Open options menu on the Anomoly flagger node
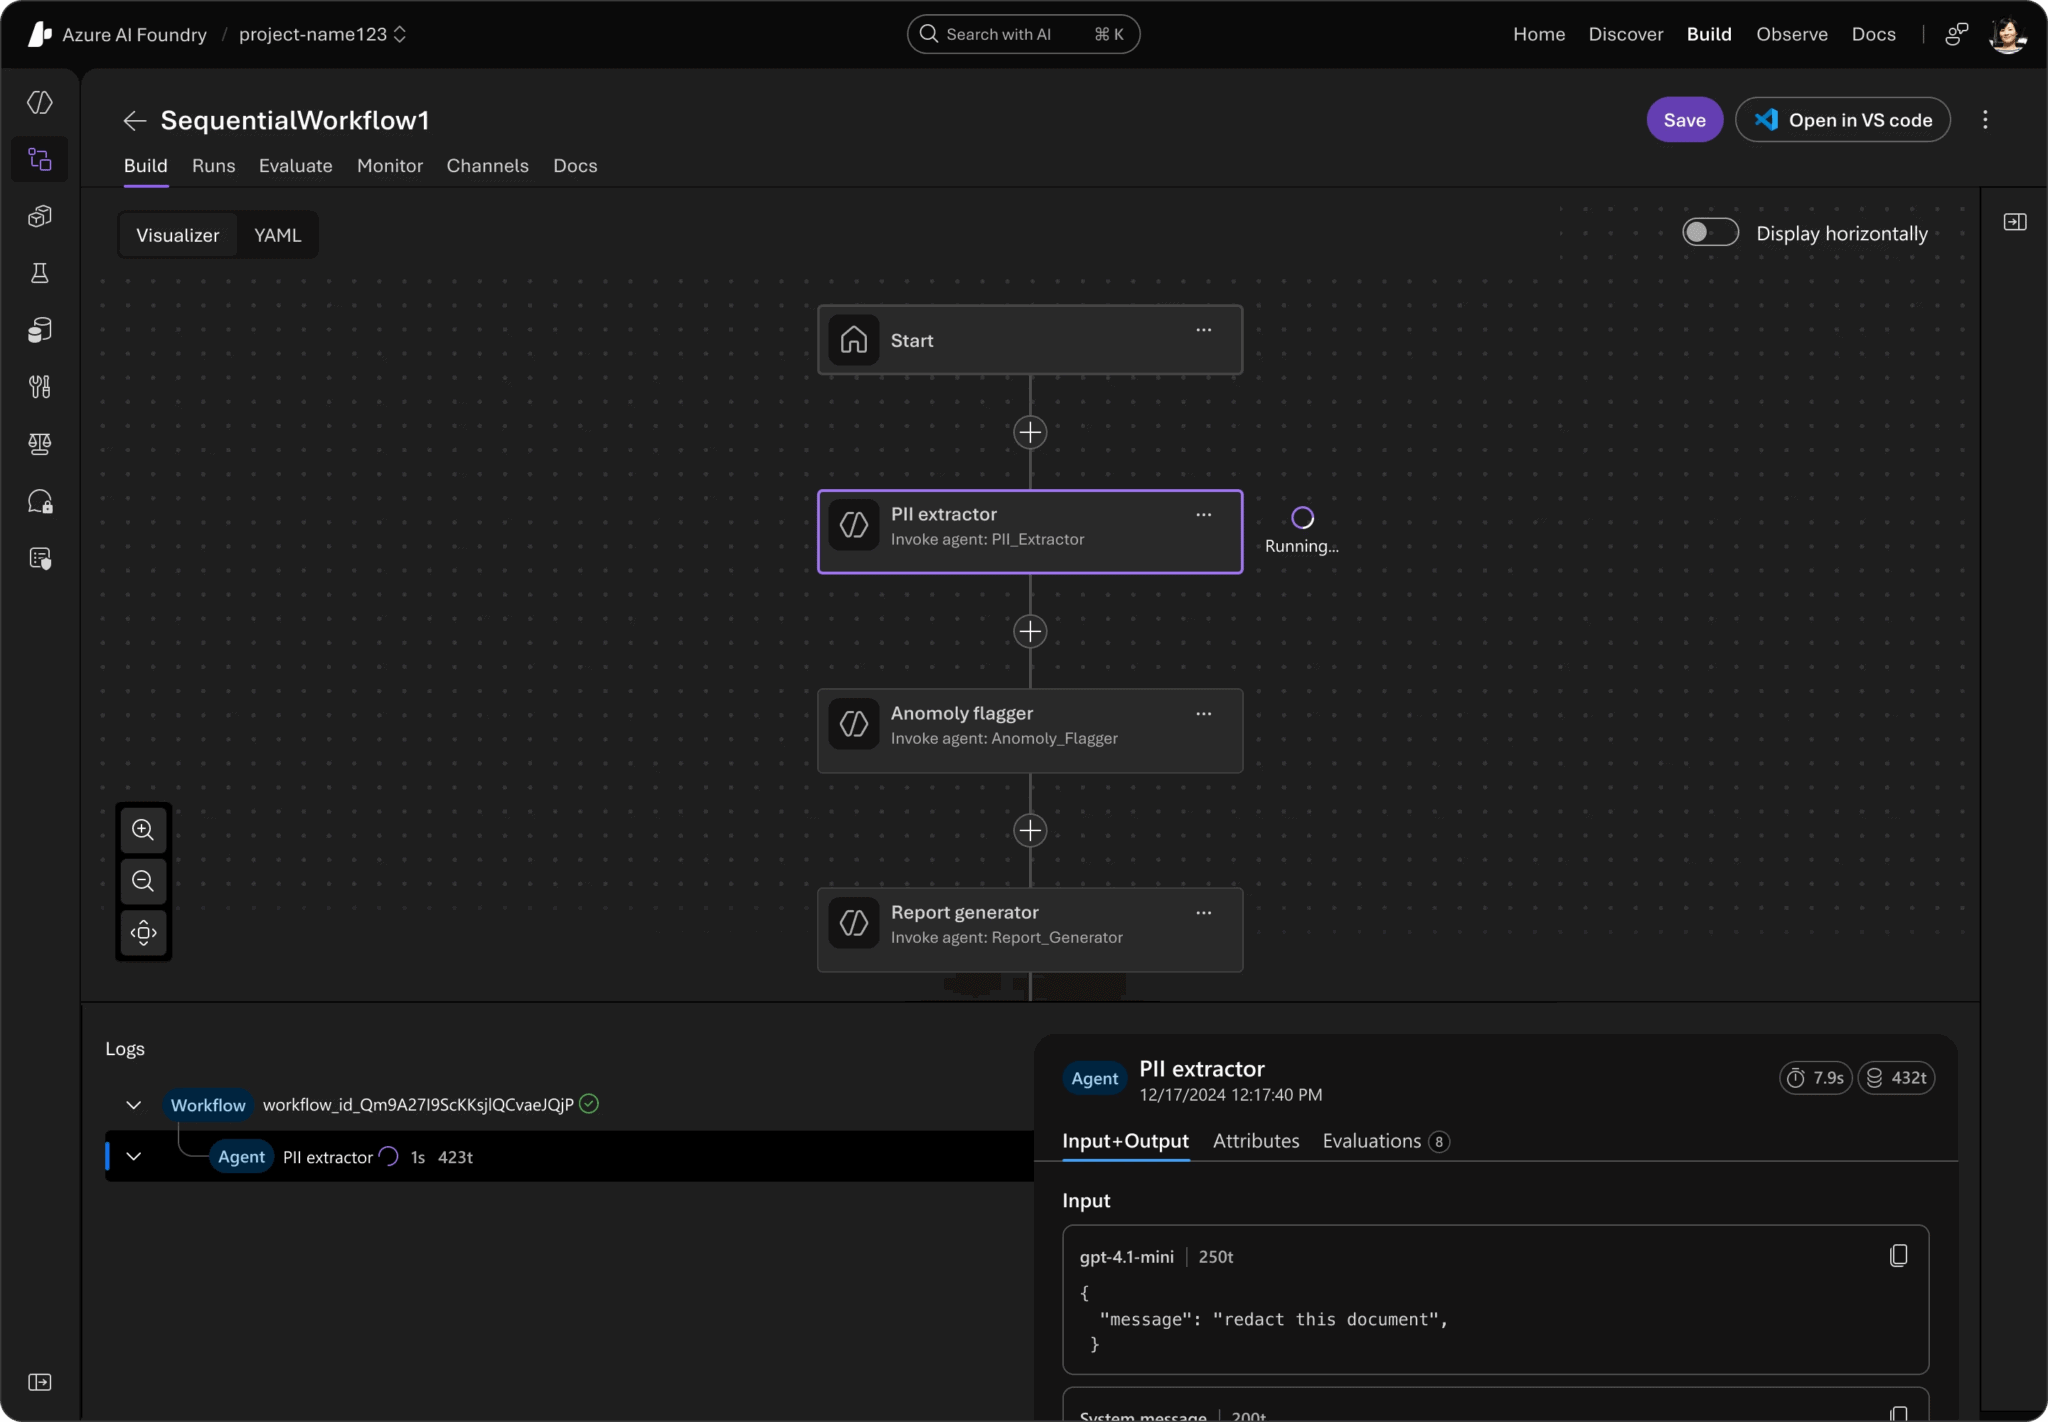The height and width of the screenshot is (1422, 2048). click(x=1203, y=714)
